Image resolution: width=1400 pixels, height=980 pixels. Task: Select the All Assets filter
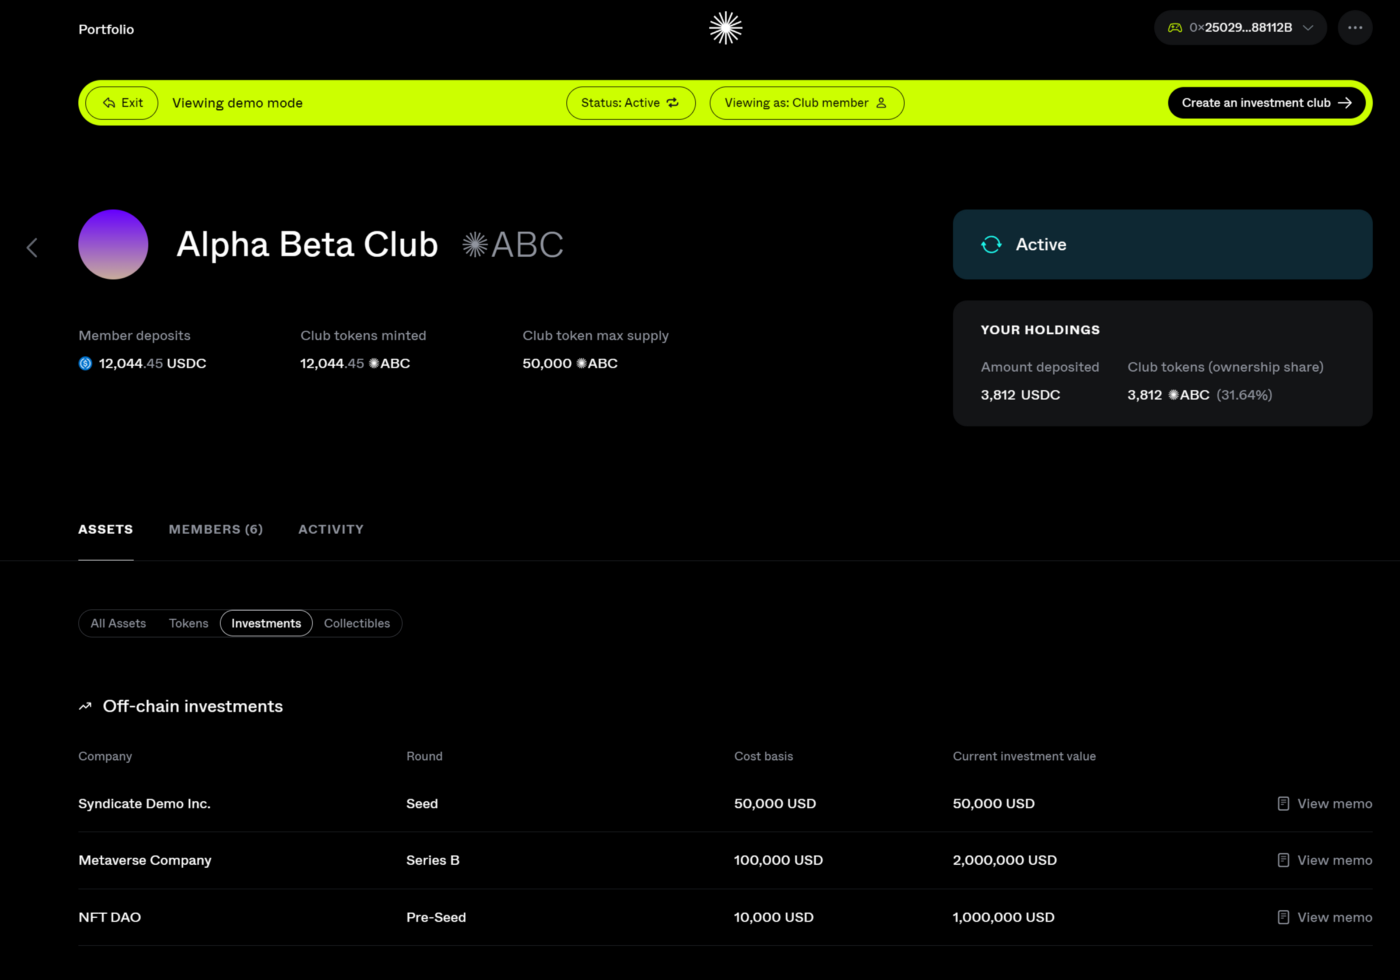coord(118,623)
